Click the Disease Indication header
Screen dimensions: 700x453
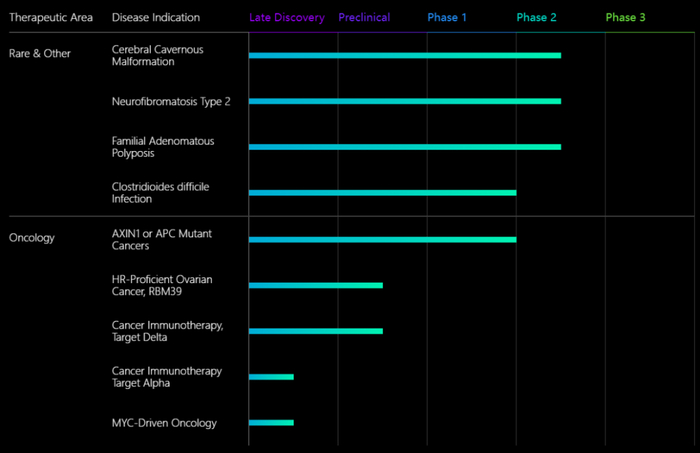pyautogui.click(x=156, y=17)
